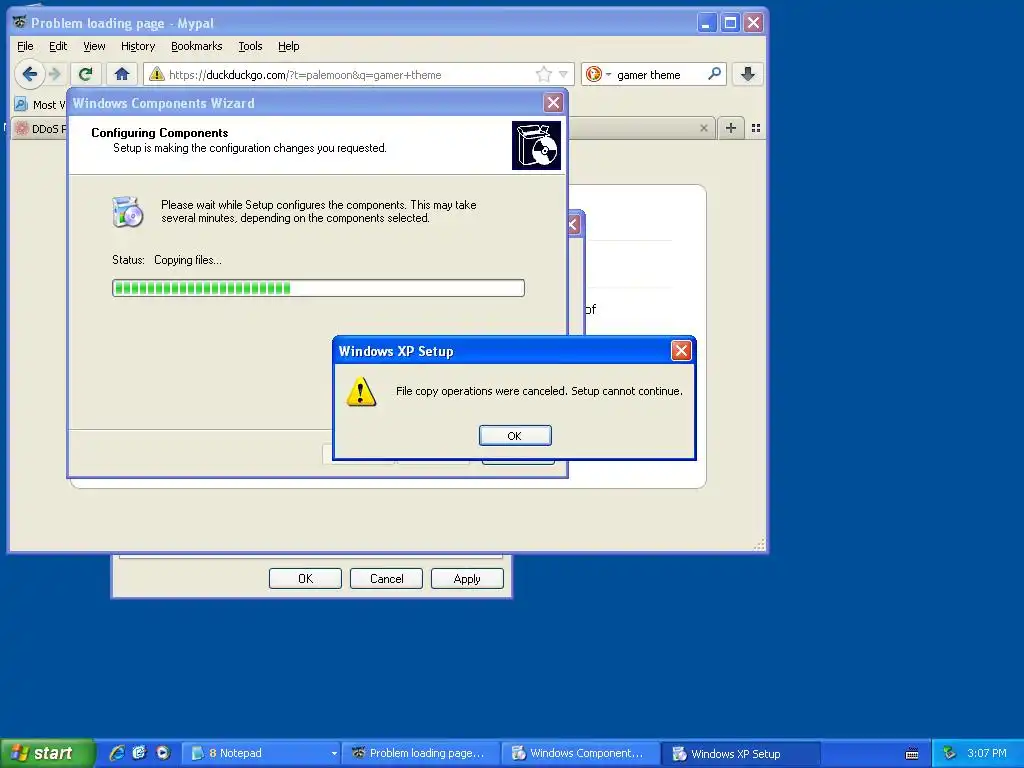
Task: Switch to 'Problem loading page' taskbar button
Action: [422, 753]
